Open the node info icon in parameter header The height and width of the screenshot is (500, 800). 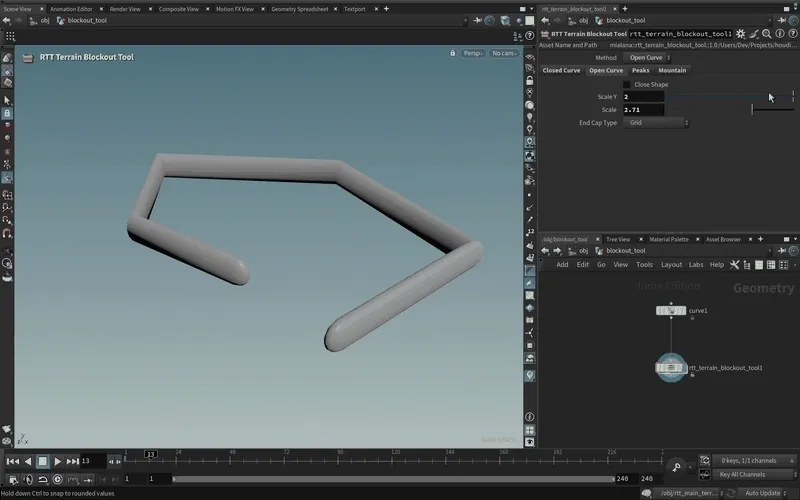[780, 34]
